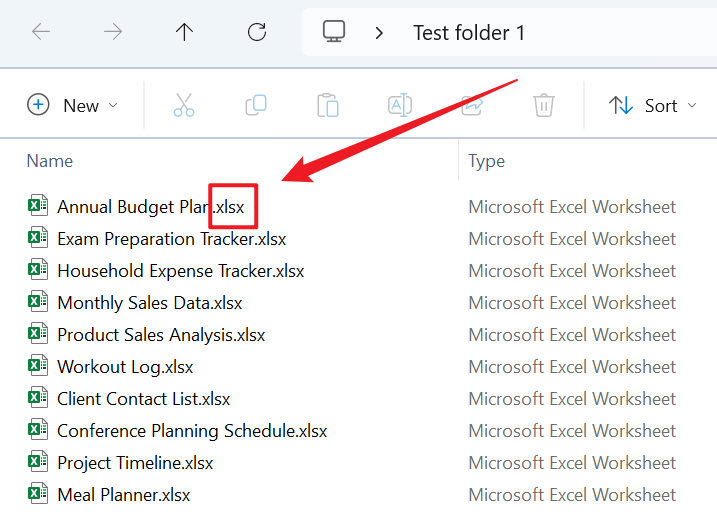Click the Forward navigation arrow
Viewport: 717px width, 527px height.
pos(113,32)
